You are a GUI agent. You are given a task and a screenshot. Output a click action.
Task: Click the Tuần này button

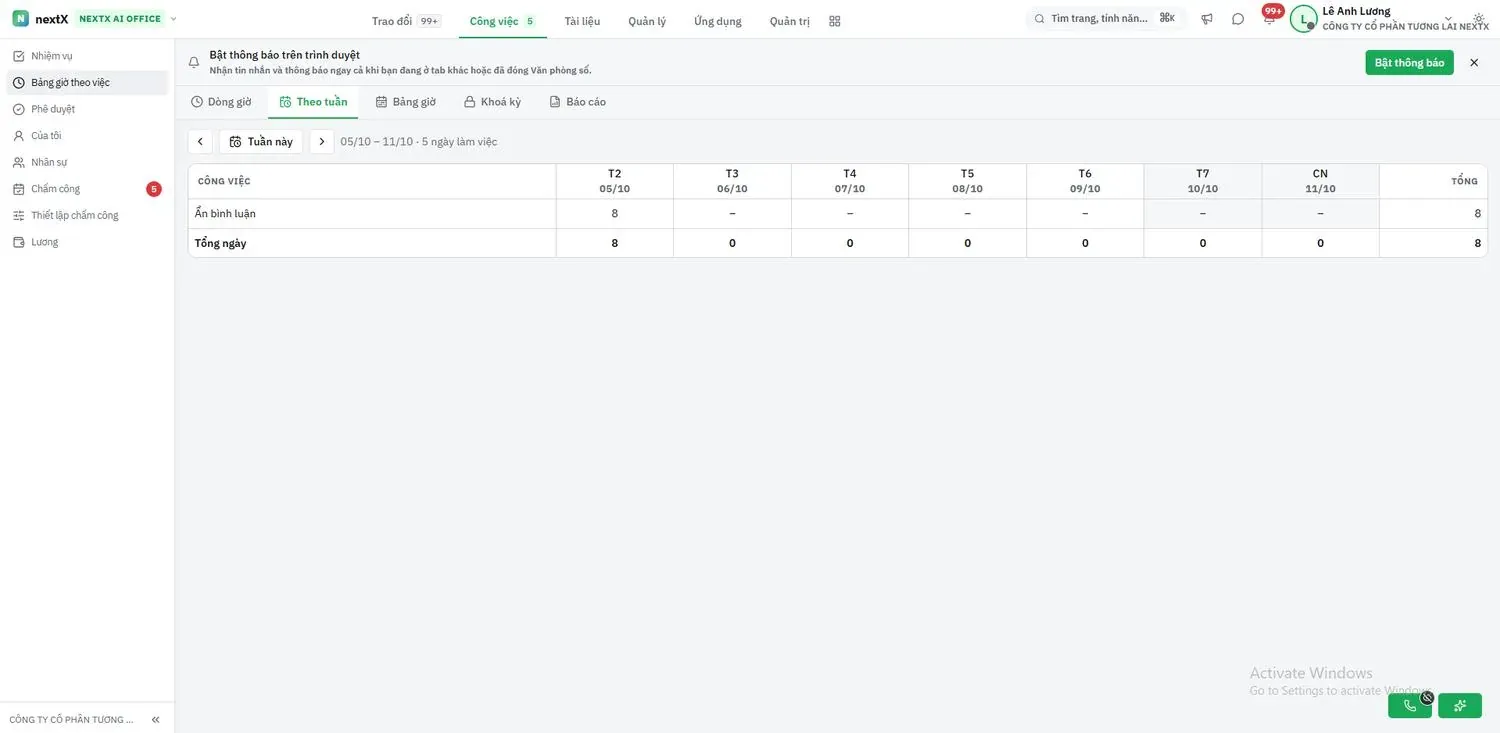[261, 142]
